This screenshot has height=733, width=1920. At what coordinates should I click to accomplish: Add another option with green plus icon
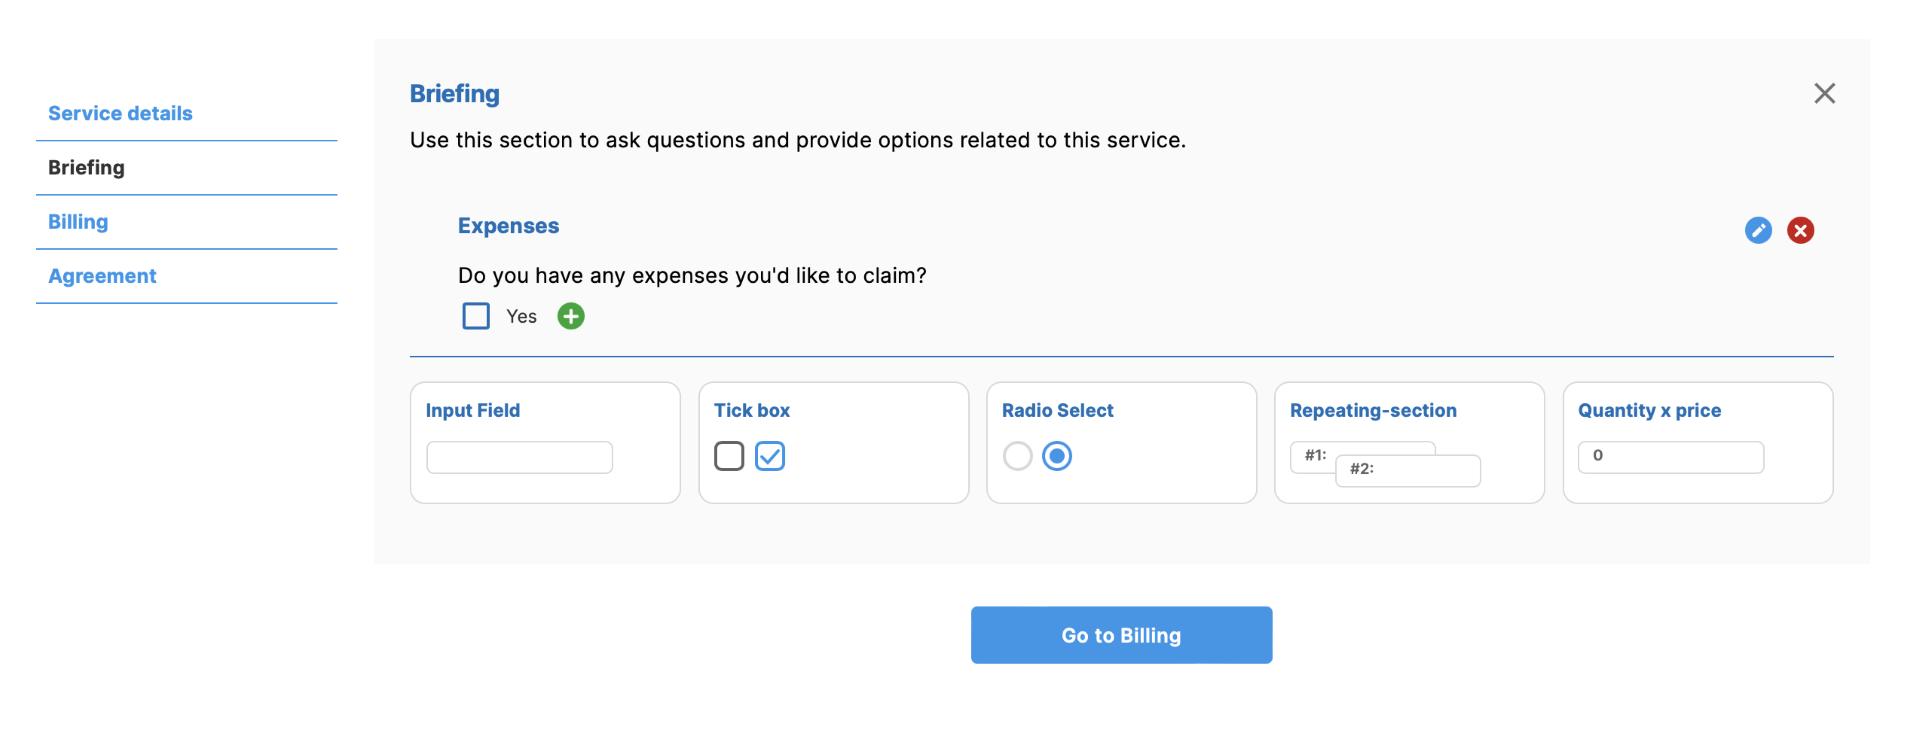click(571, 316)
